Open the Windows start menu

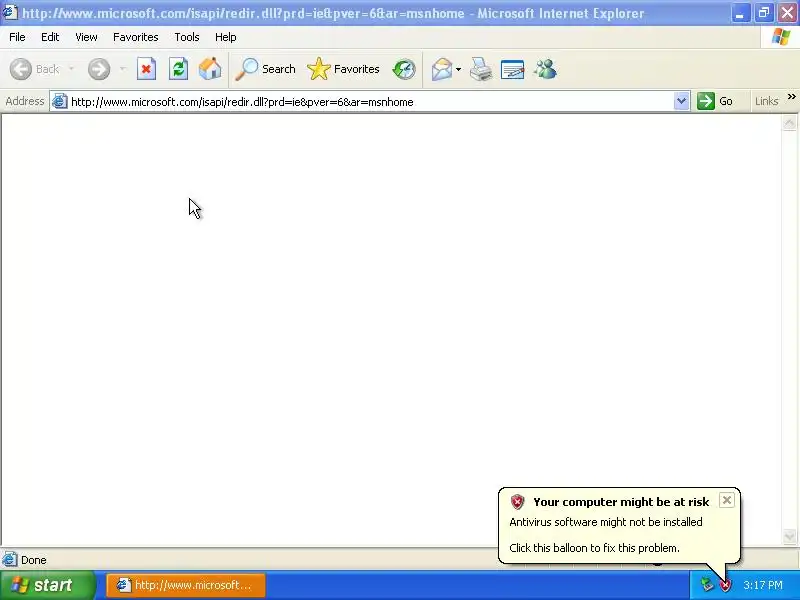tap(47, 585)
